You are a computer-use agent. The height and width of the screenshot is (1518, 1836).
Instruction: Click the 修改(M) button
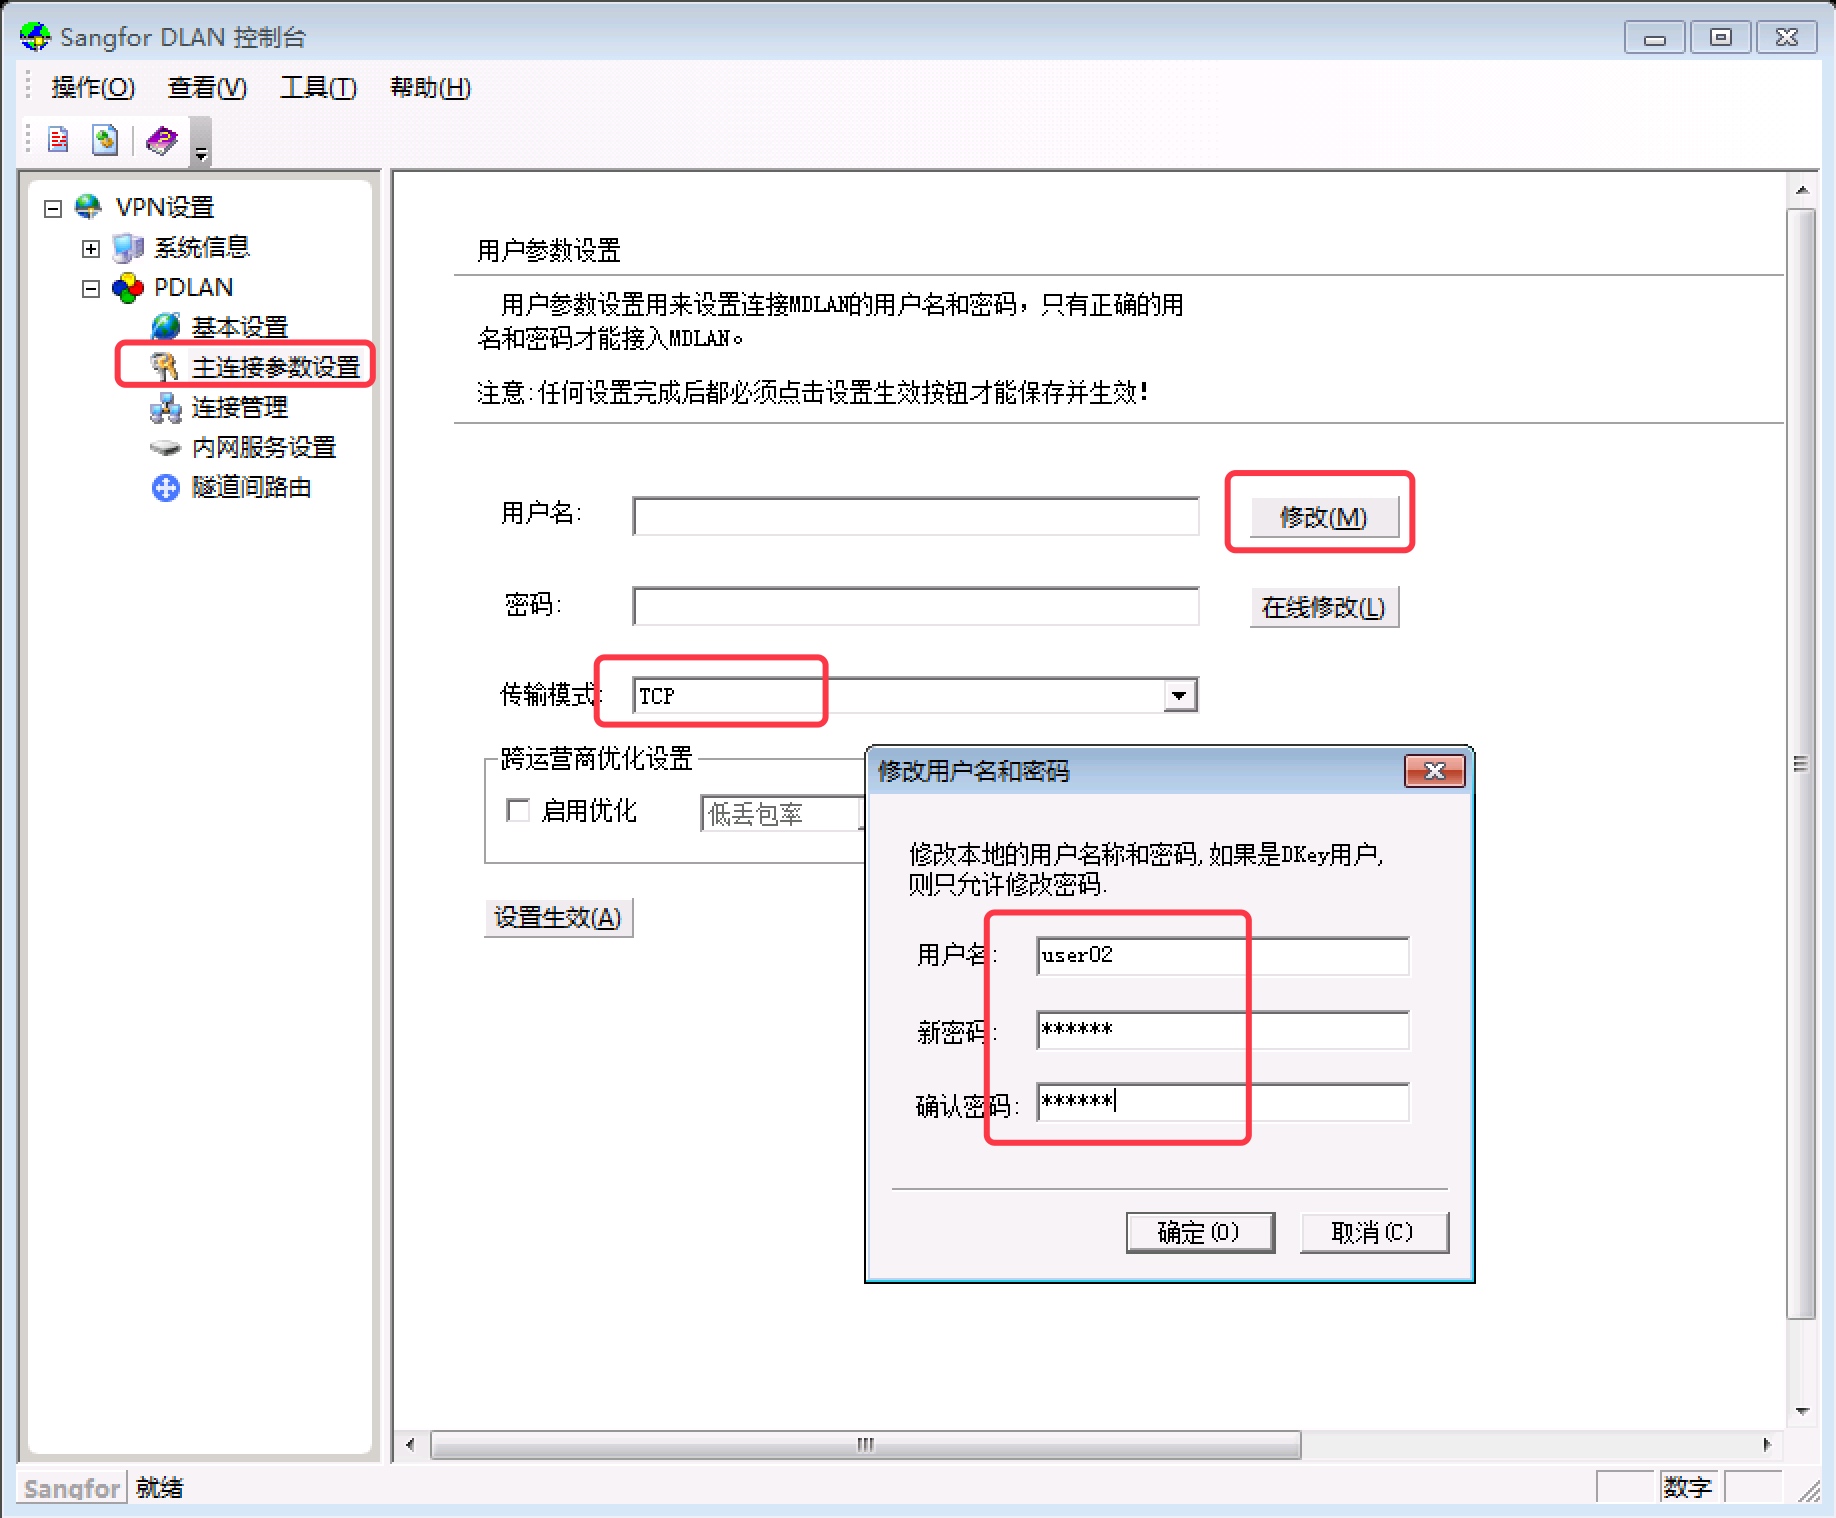pos(1323,517)
